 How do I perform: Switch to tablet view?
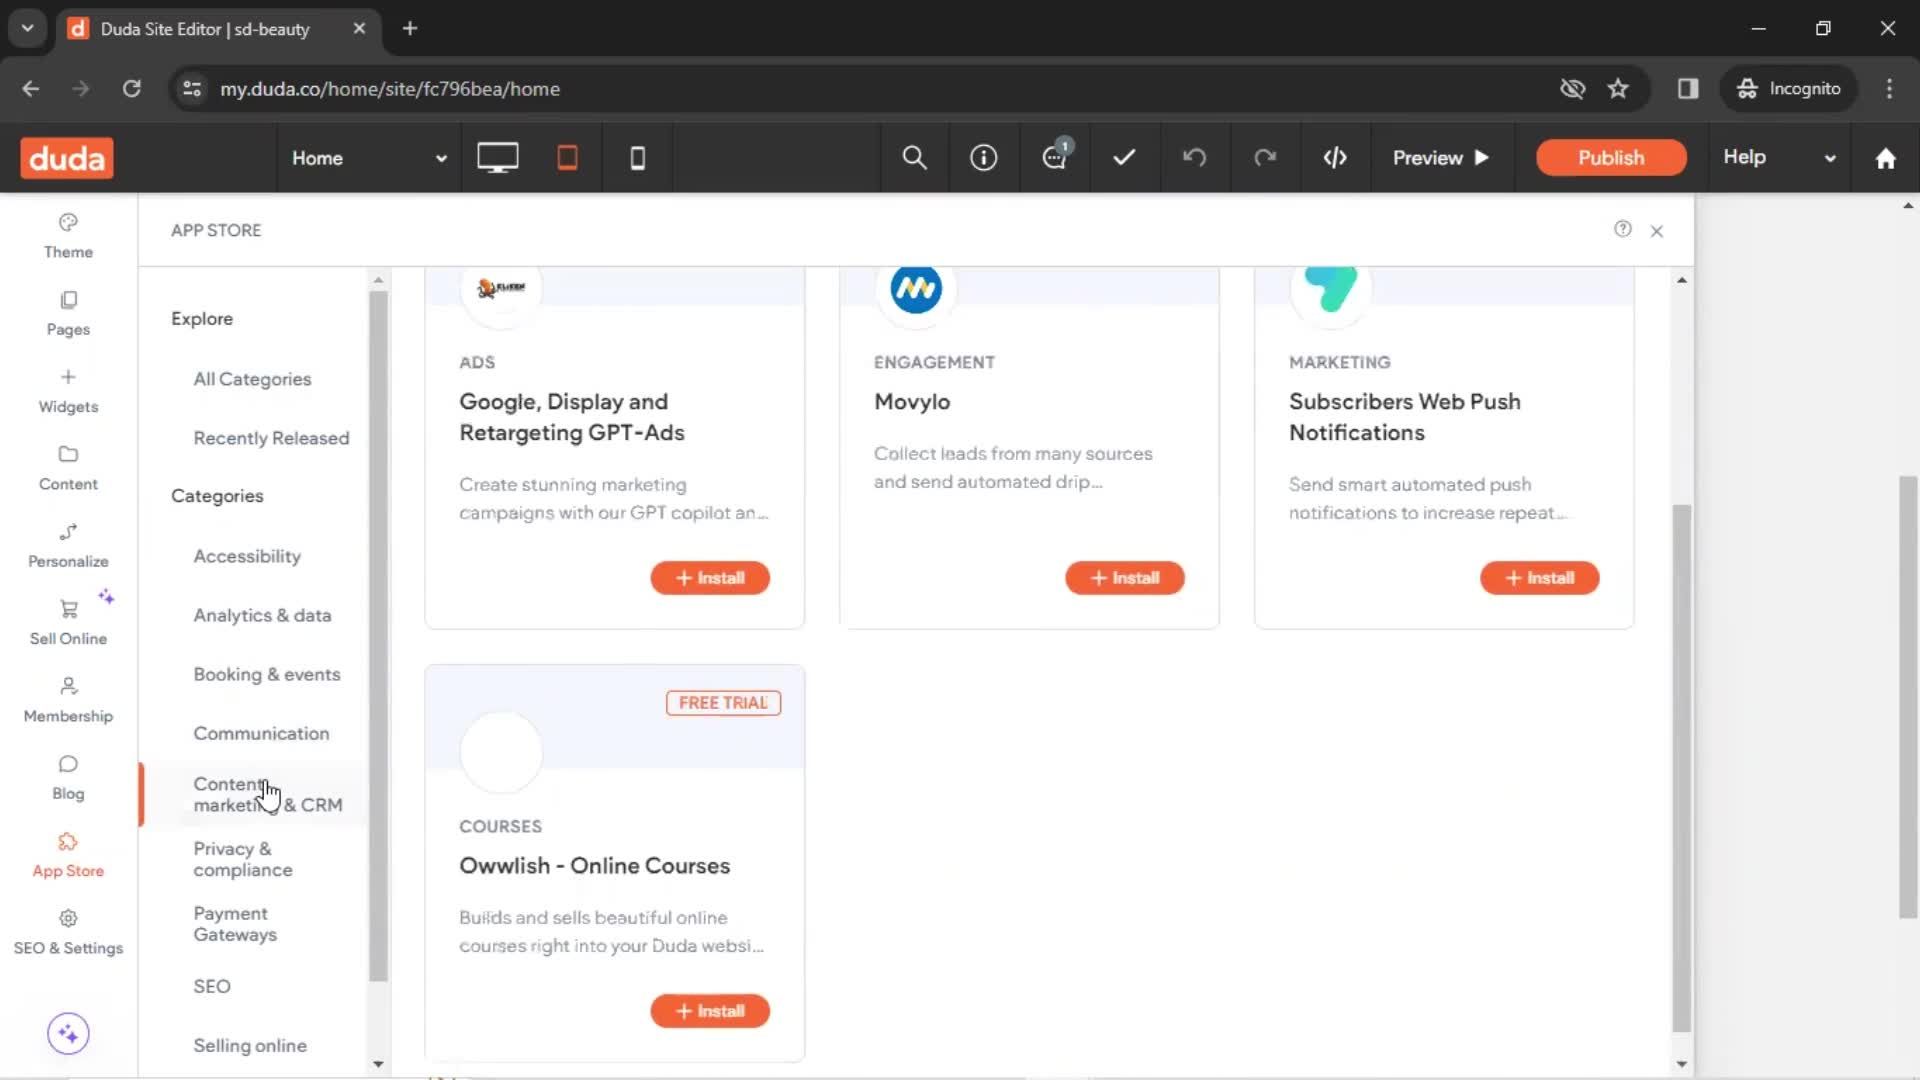pyautogui.click(x=567, y=158)
